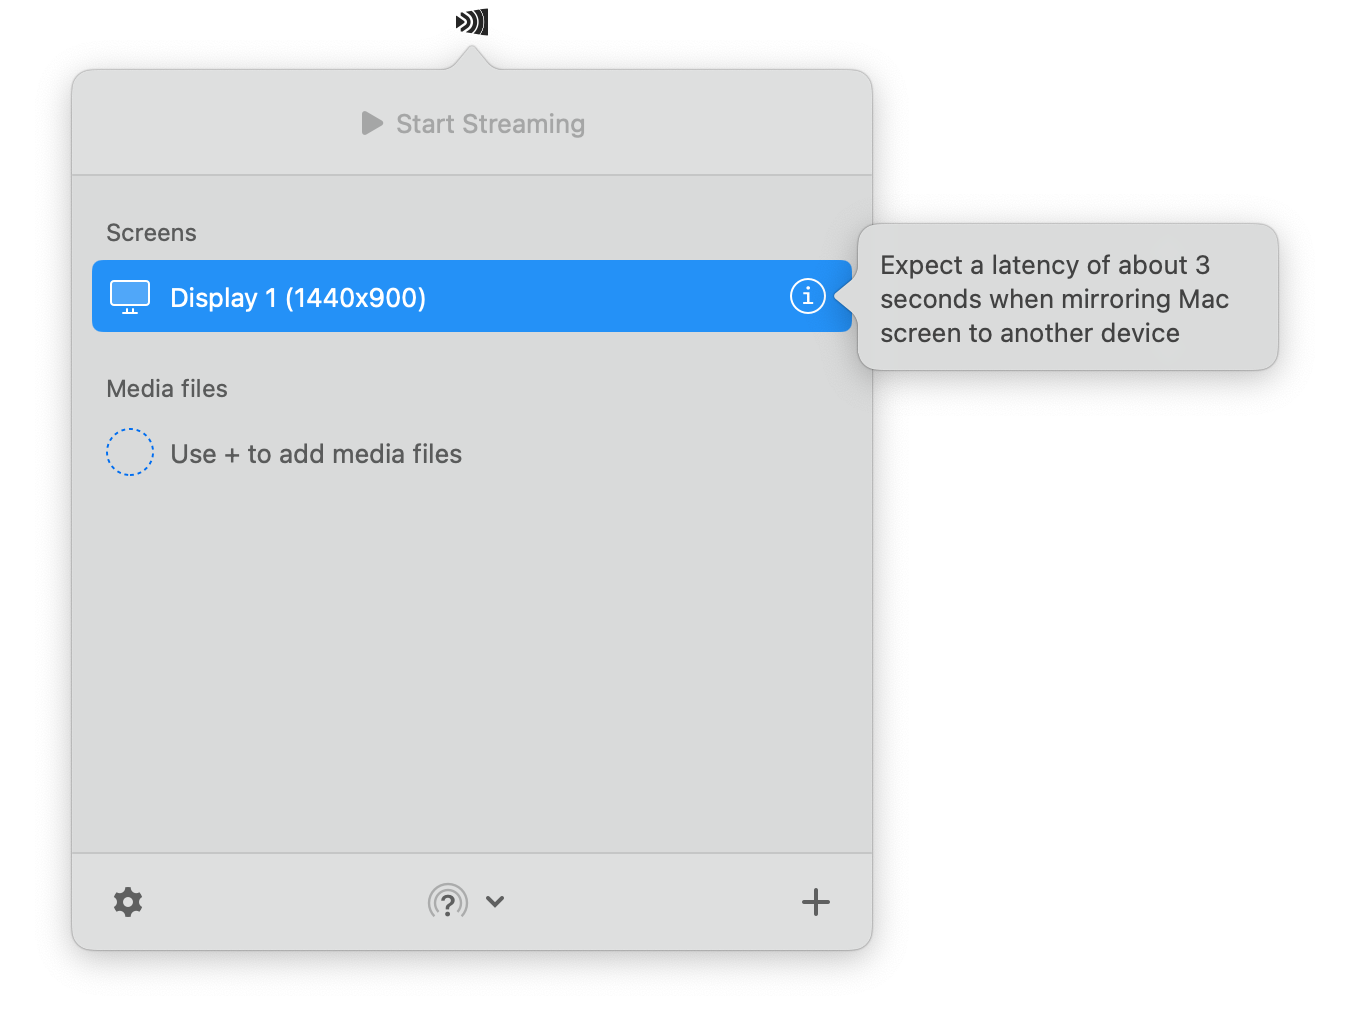Click the question mark connection status icon
The height and width of the screenshot is (1030, 1350).
(447, 901)
